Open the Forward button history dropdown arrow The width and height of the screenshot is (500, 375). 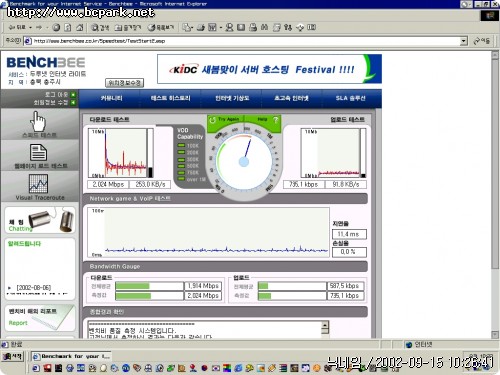[x=47, y=27]
